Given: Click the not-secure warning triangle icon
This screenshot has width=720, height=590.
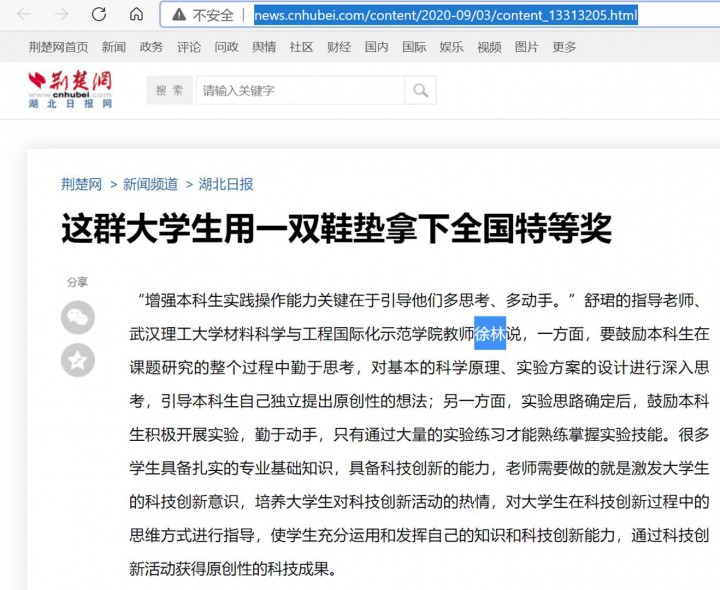Looking at the screenshot, I should click(x=179, y=15).
